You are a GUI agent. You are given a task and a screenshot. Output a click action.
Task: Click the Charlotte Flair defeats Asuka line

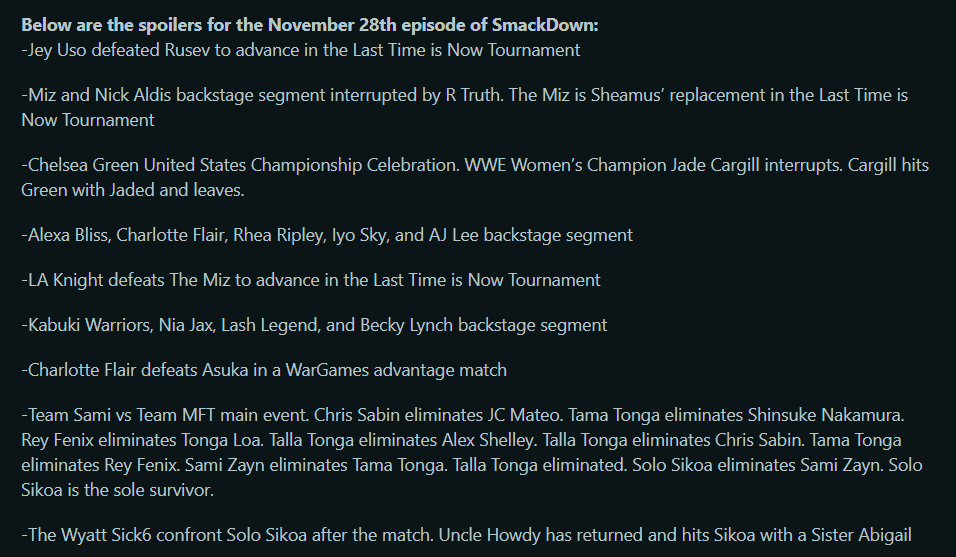coord(264,371)
